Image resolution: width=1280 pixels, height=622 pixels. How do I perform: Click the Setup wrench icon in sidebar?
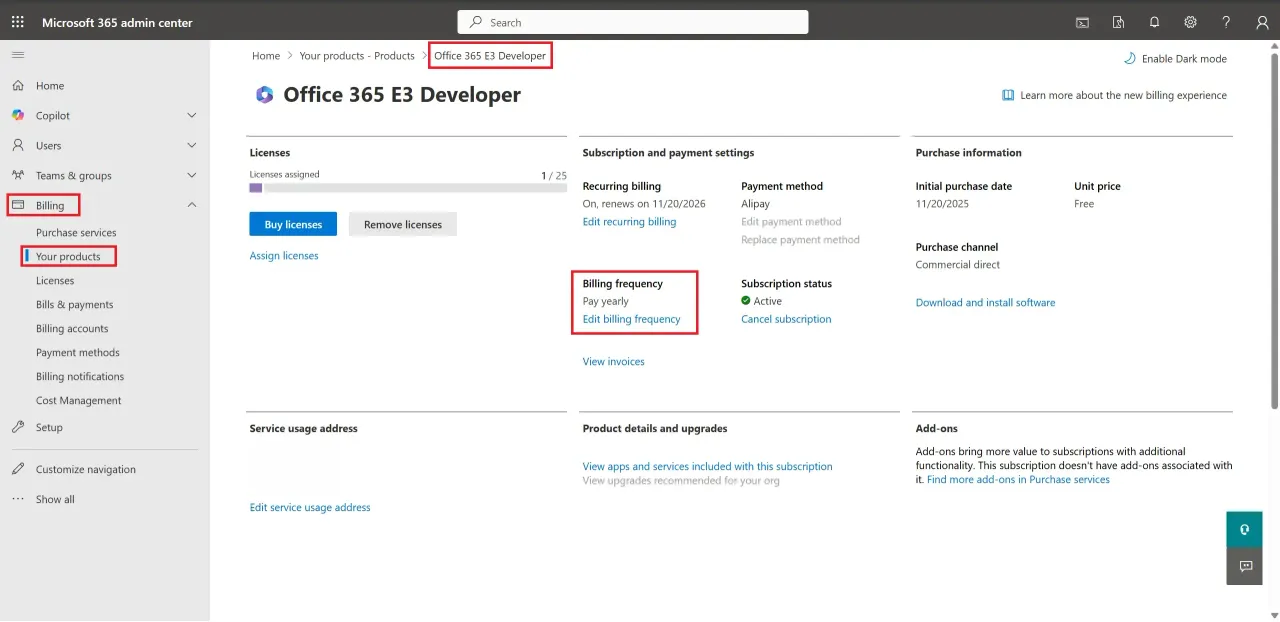18,427
